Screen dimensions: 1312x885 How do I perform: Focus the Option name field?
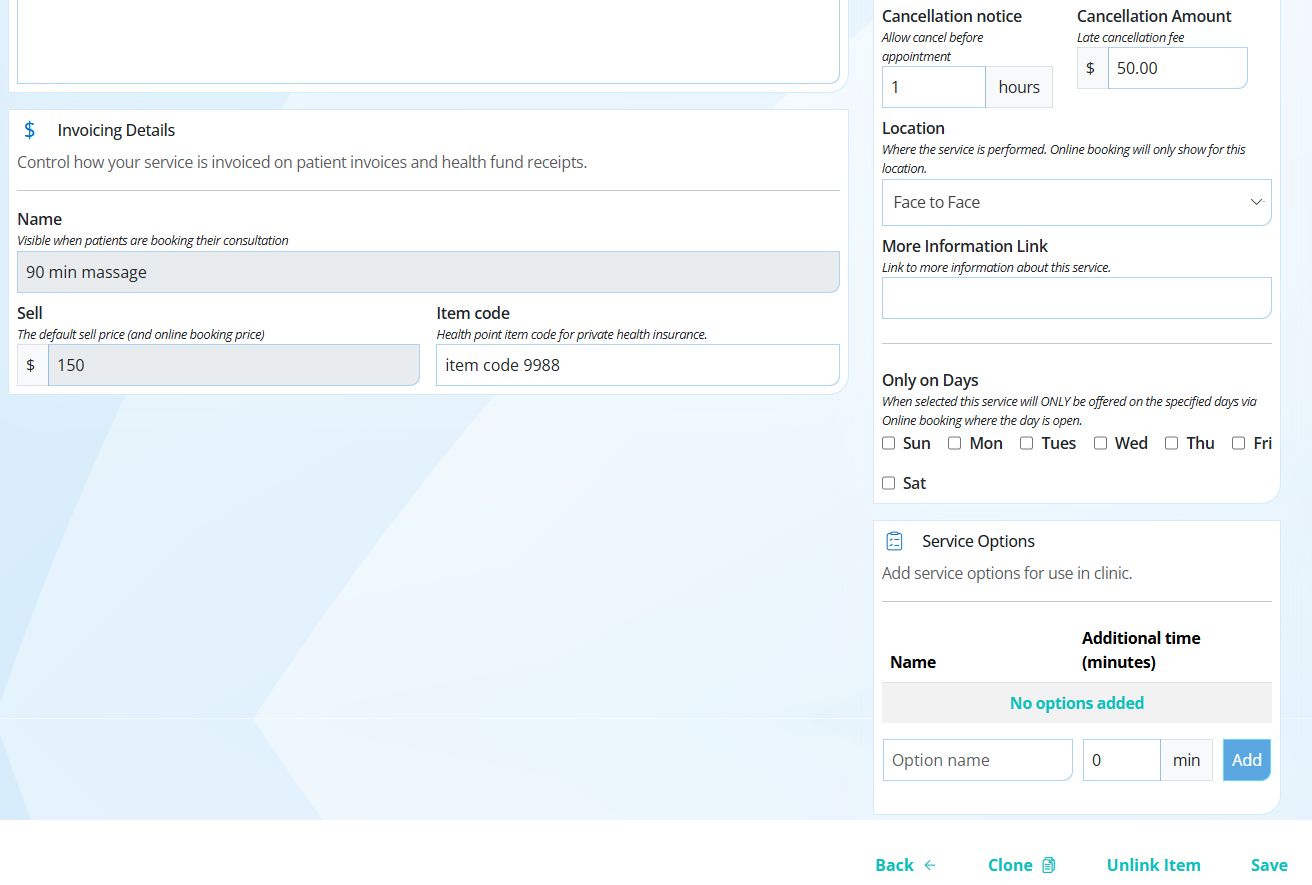tap(978, 760)
